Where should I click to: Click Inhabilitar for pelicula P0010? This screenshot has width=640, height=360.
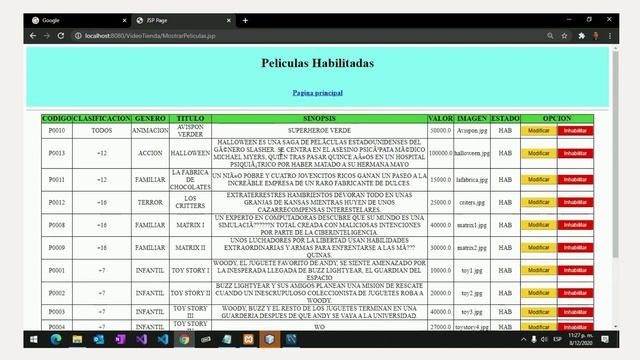coord(575,131)
